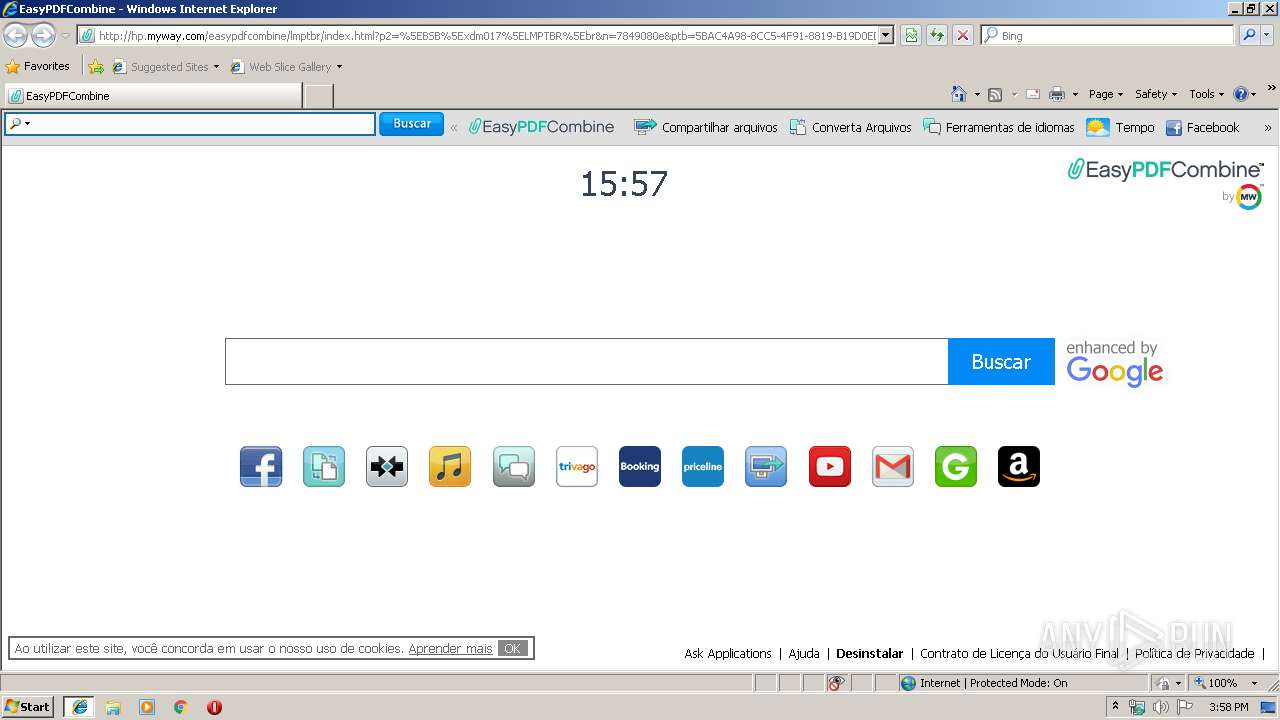Click the Back navigation button
Screen dimensions: 1280x720
15,35
